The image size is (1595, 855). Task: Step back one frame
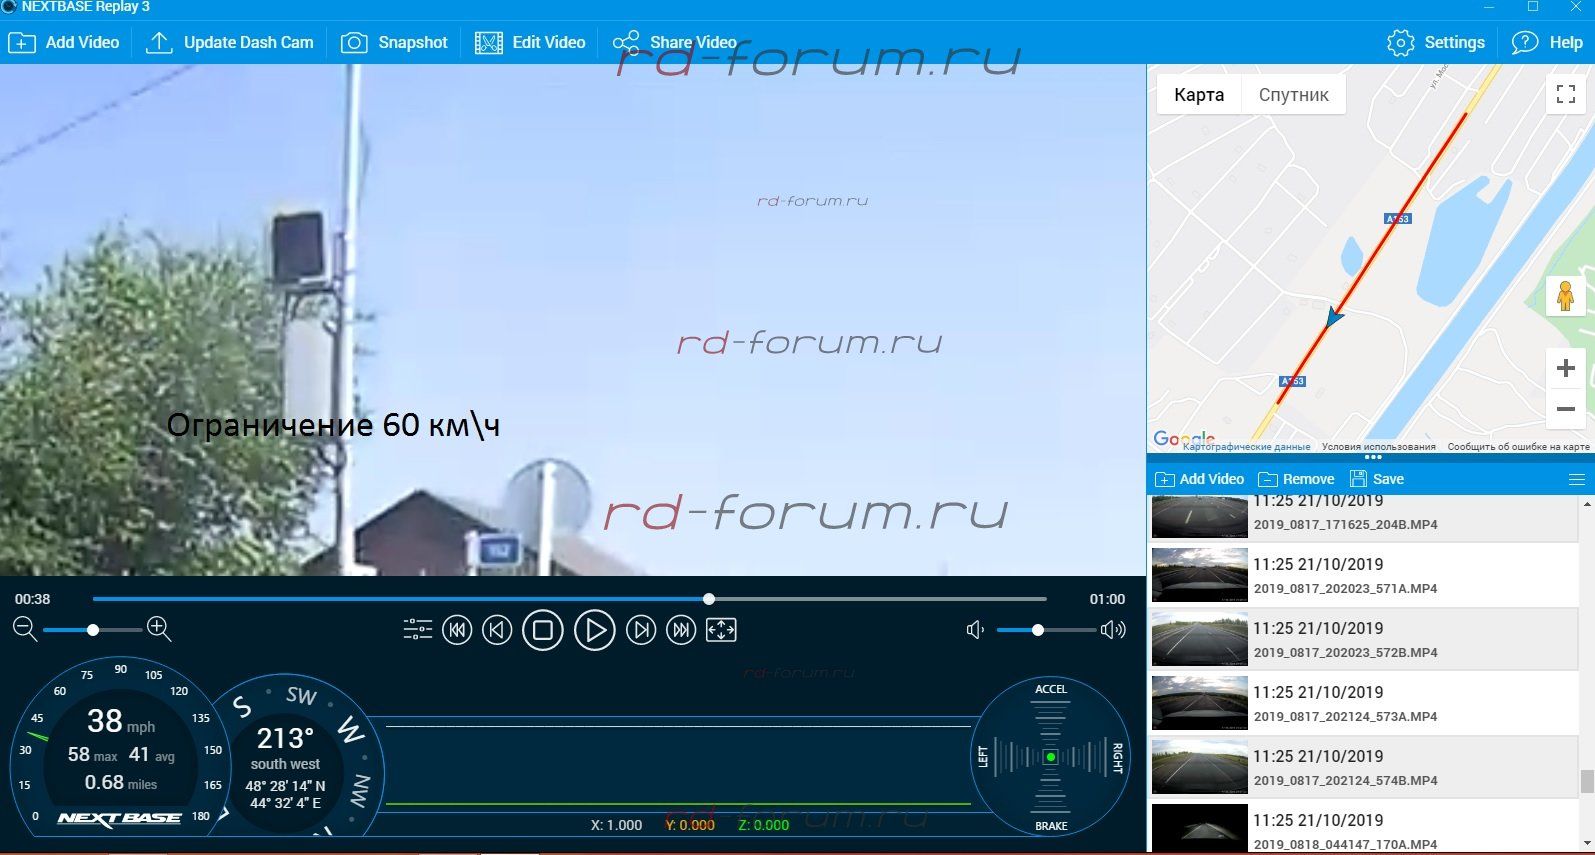pyautogui.click(x=497, y=630)
